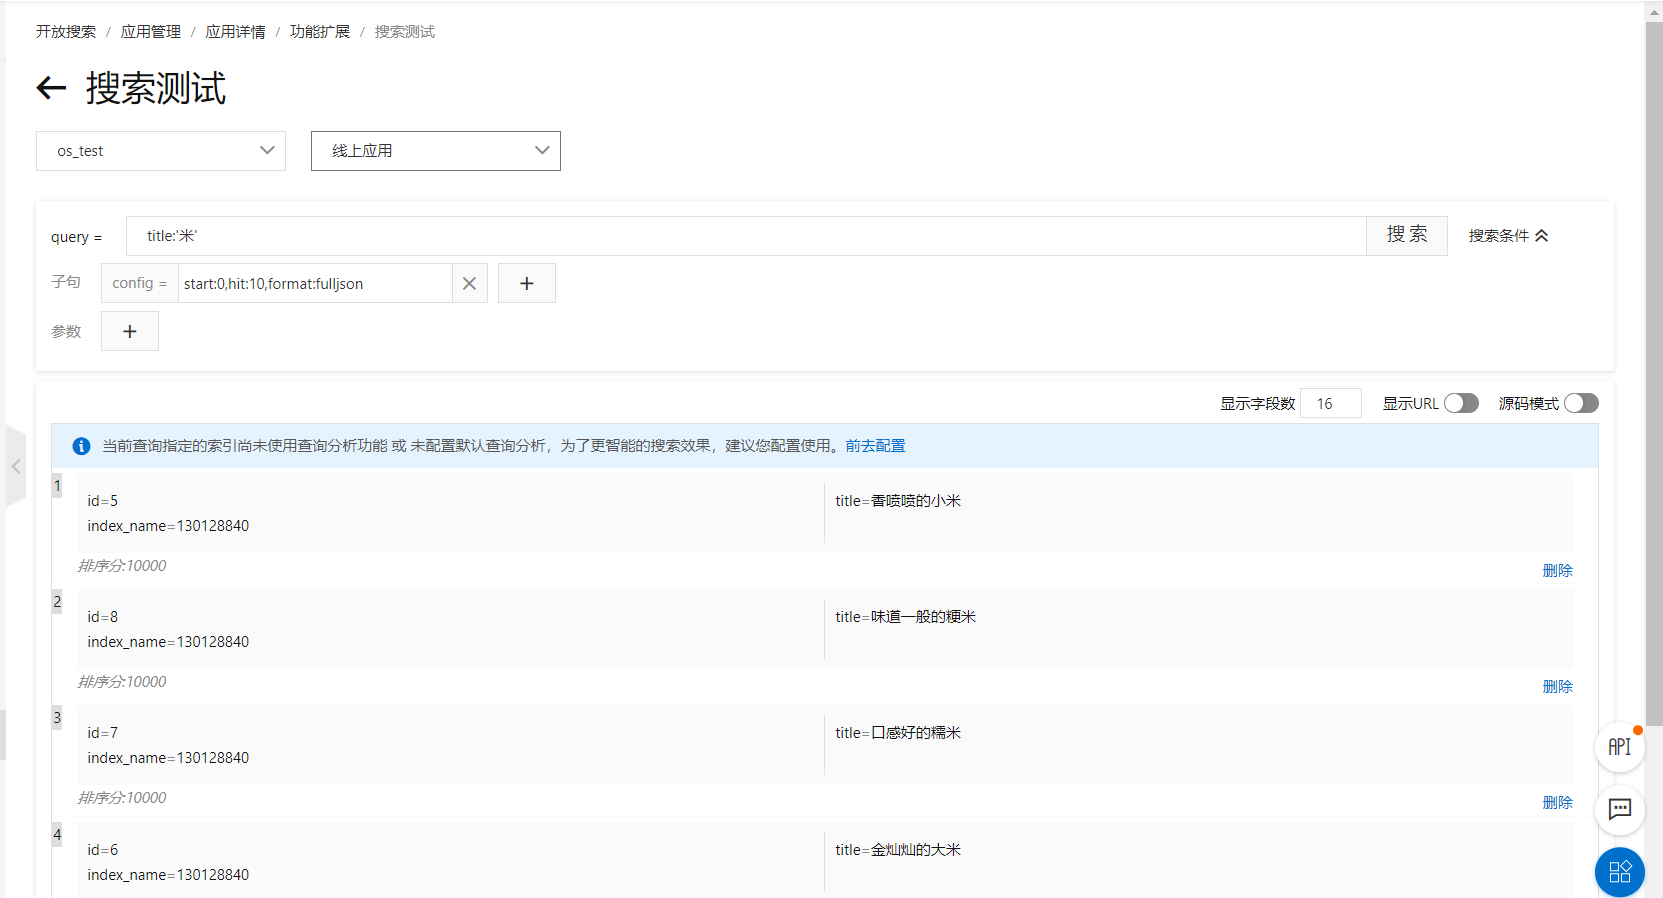Open the blue grid apps floating button
Viewport: 1663px width, 898px height.
(x=1620, y=872)
